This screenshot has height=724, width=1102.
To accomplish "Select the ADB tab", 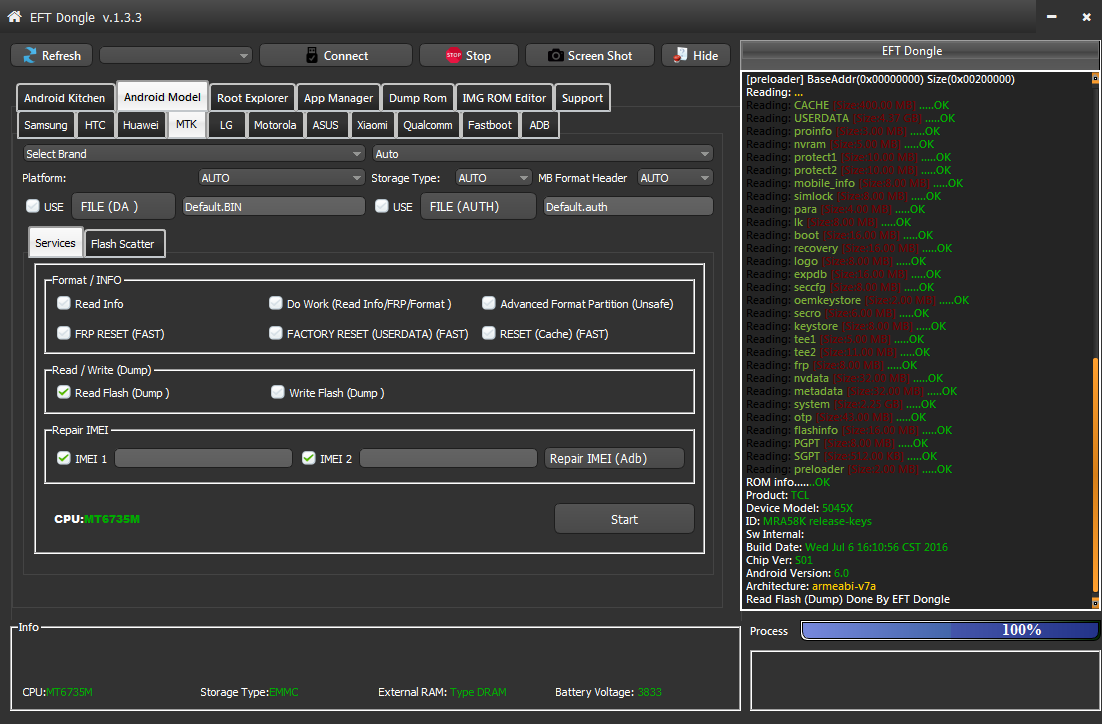I will 539,125.
